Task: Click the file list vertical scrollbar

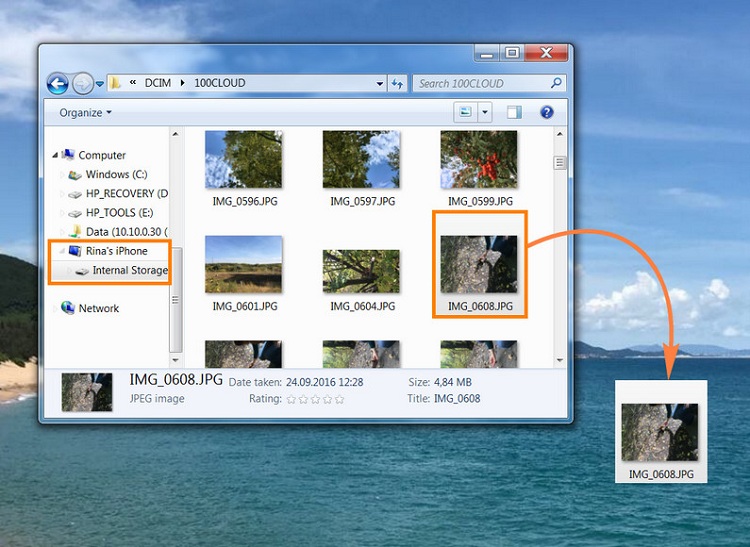Action: click(x=561, y=250)
